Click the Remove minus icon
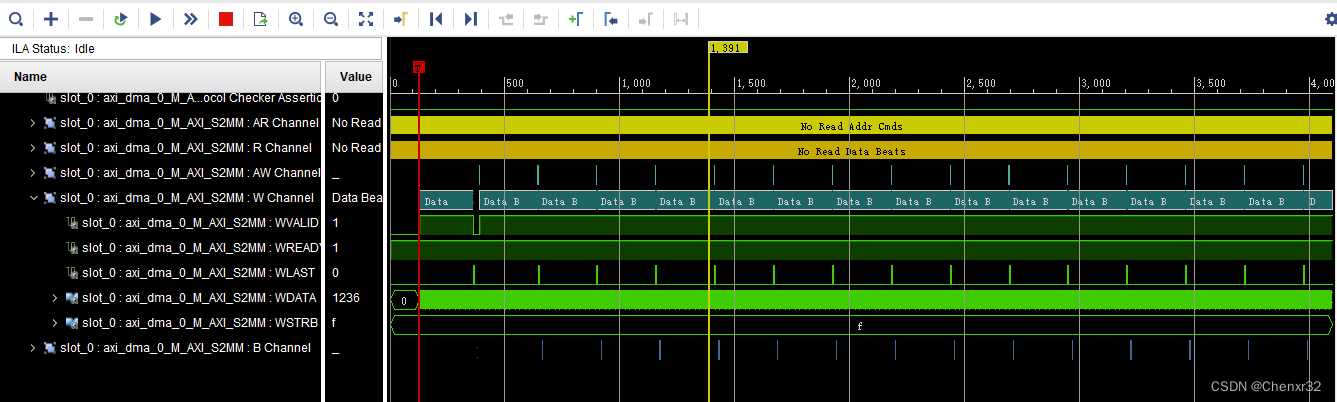 point(86,18)
